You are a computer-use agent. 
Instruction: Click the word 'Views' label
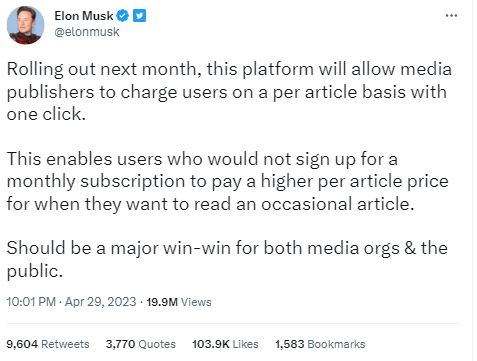point(196,302)
